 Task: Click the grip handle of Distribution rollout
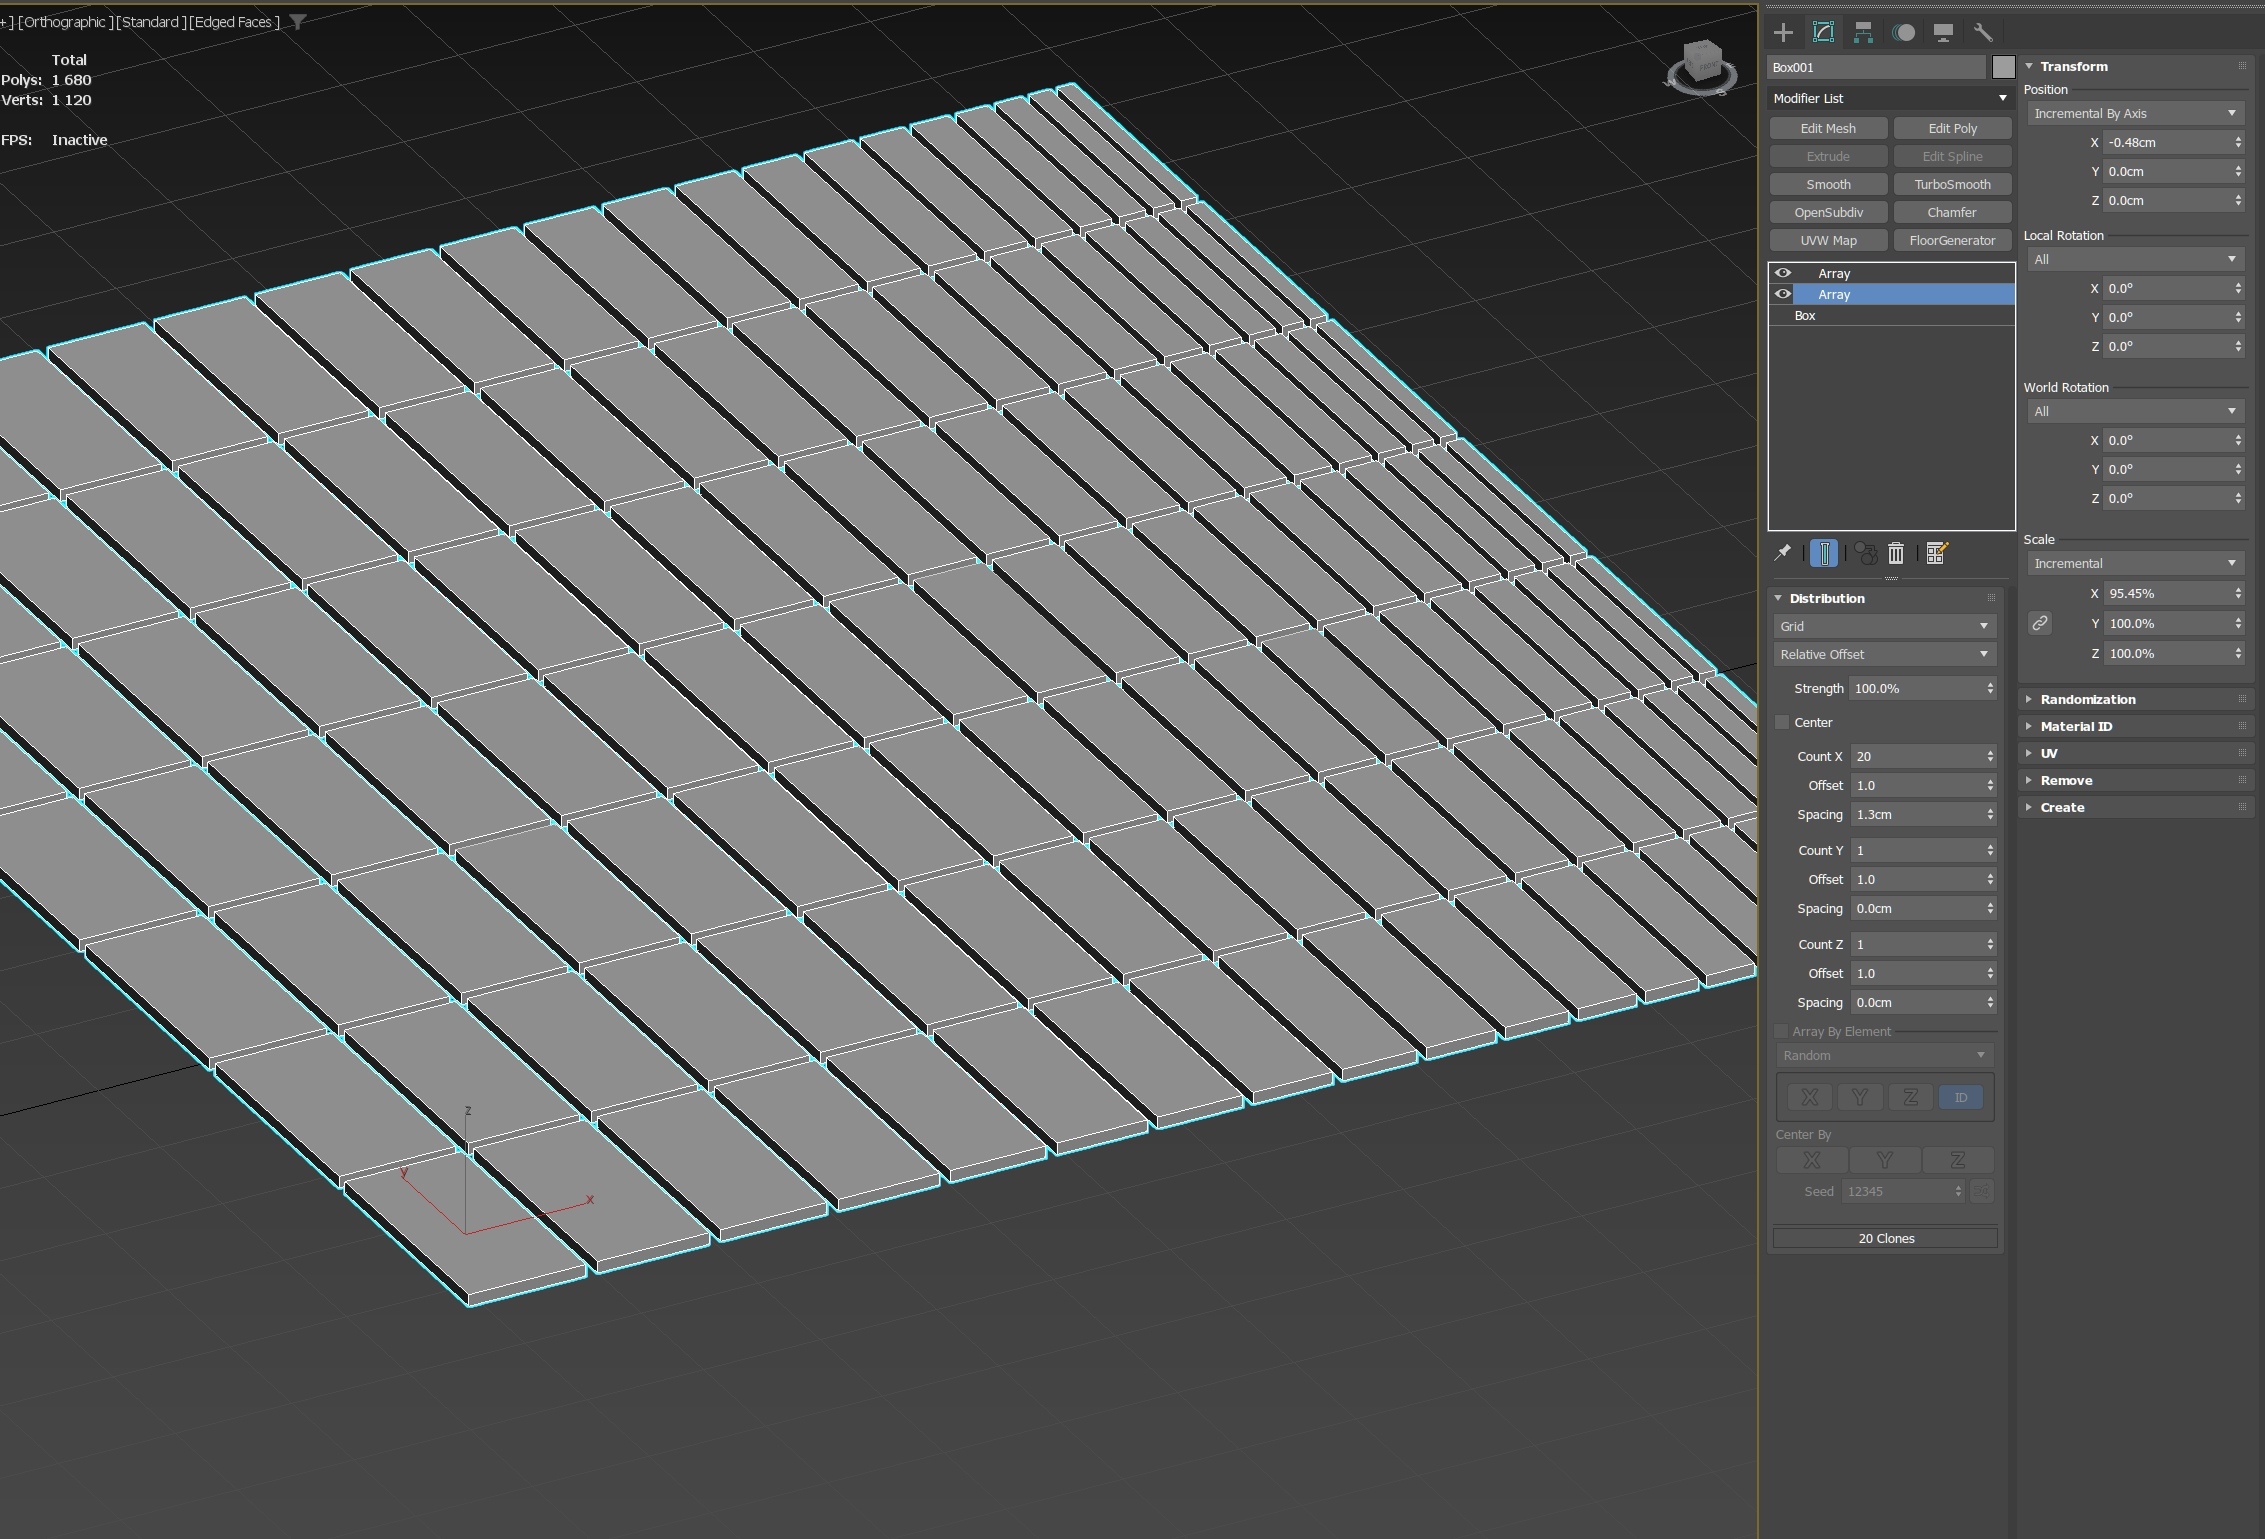pyautogui.click(x=1991, y=598)
